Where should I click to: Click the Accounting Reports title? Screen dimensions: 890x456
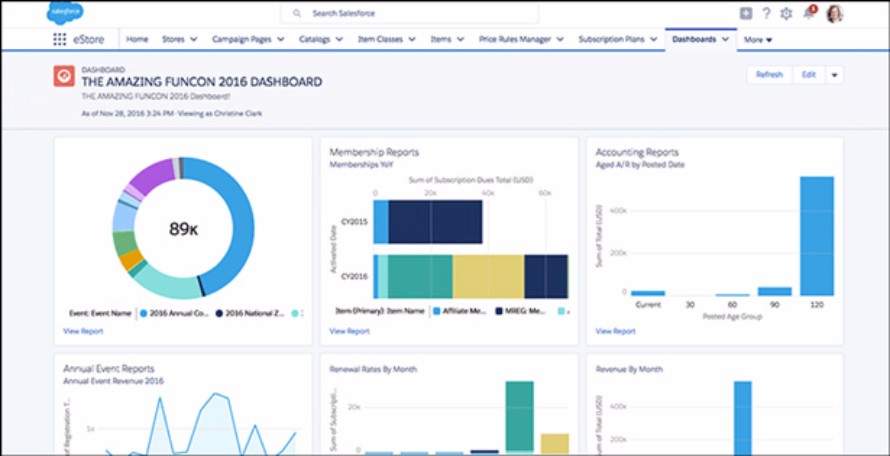(x=637, y=152)
